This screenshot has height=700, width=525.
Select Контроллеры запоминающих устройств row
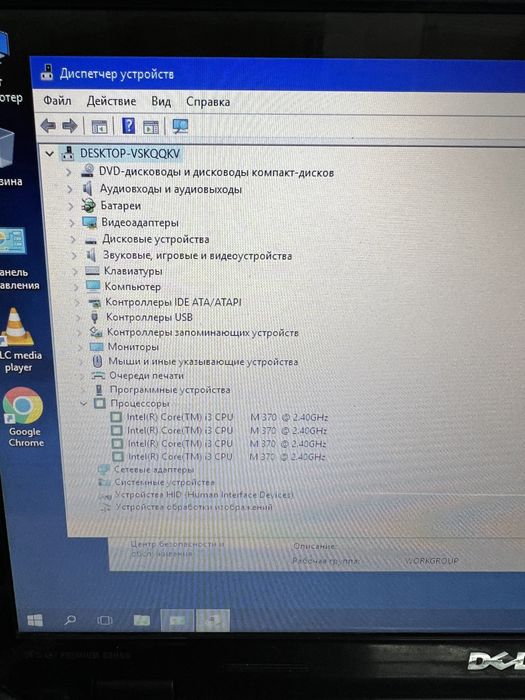tap(203, 333)
